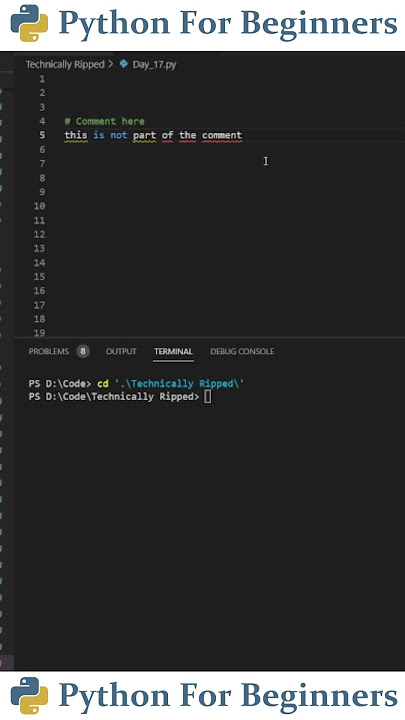This screenshot has height=720, width=405.
Task: Place cursor in the '# Comment here' line
Action: tap(105, 121)
